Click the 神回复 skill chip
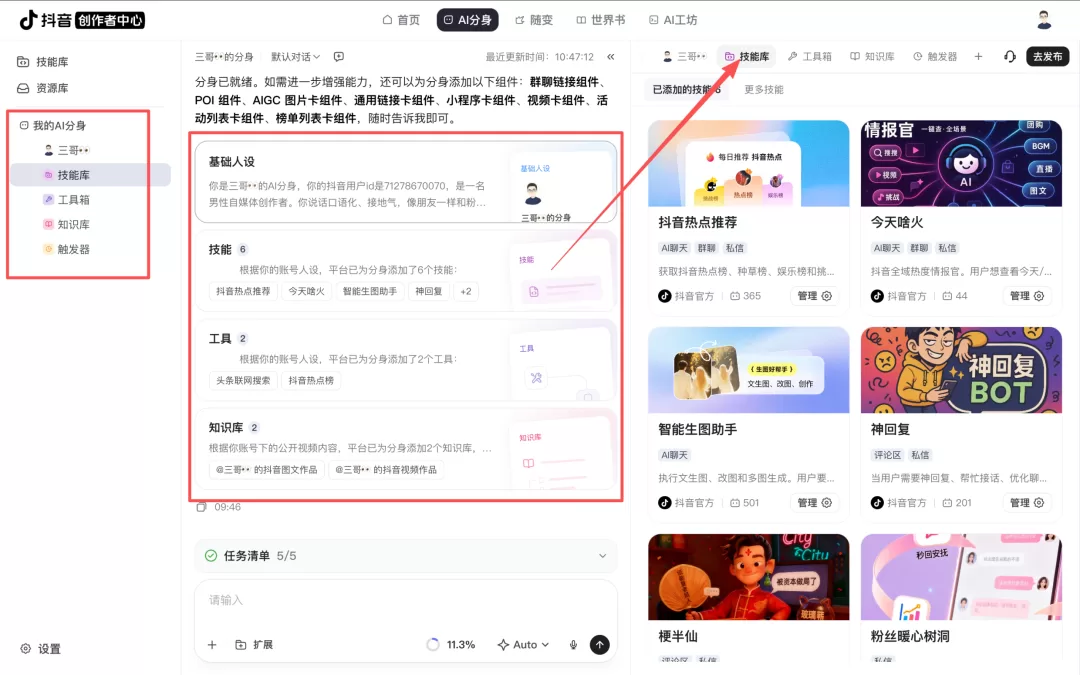The width and height of the screenshot is (1080, 675). pyautogui.click(x=428, y=291)
